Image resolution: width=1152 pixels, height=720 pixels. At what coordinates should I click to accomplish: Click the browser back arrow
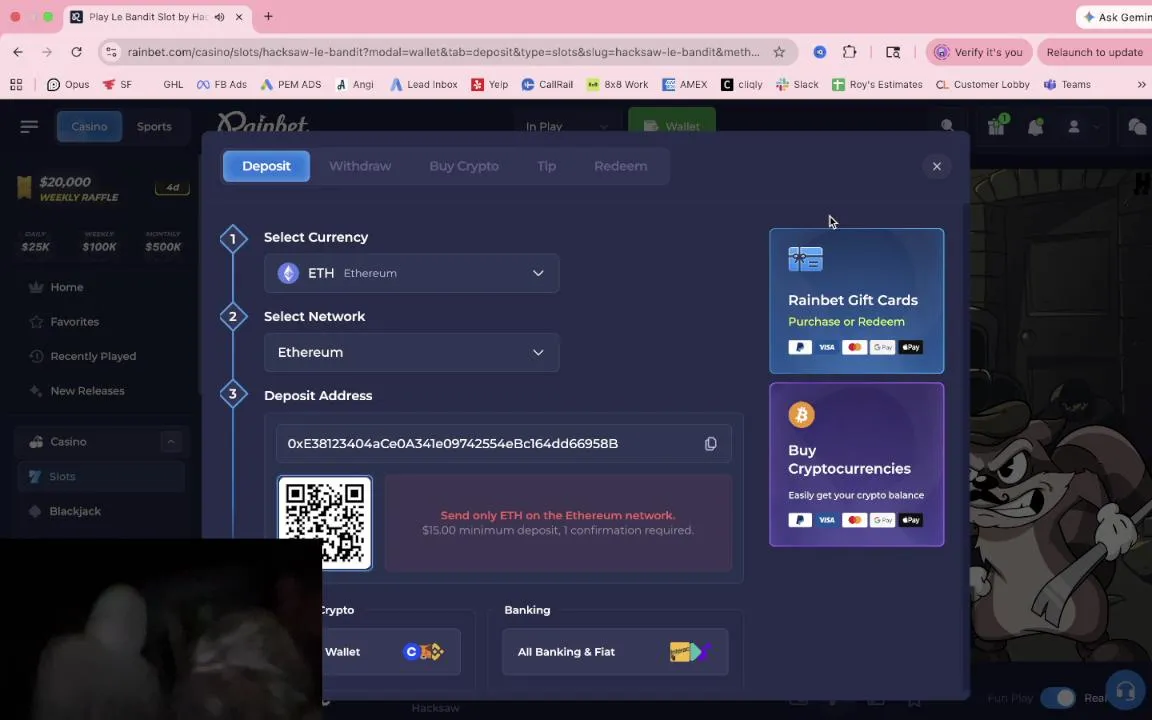[18, 52]
